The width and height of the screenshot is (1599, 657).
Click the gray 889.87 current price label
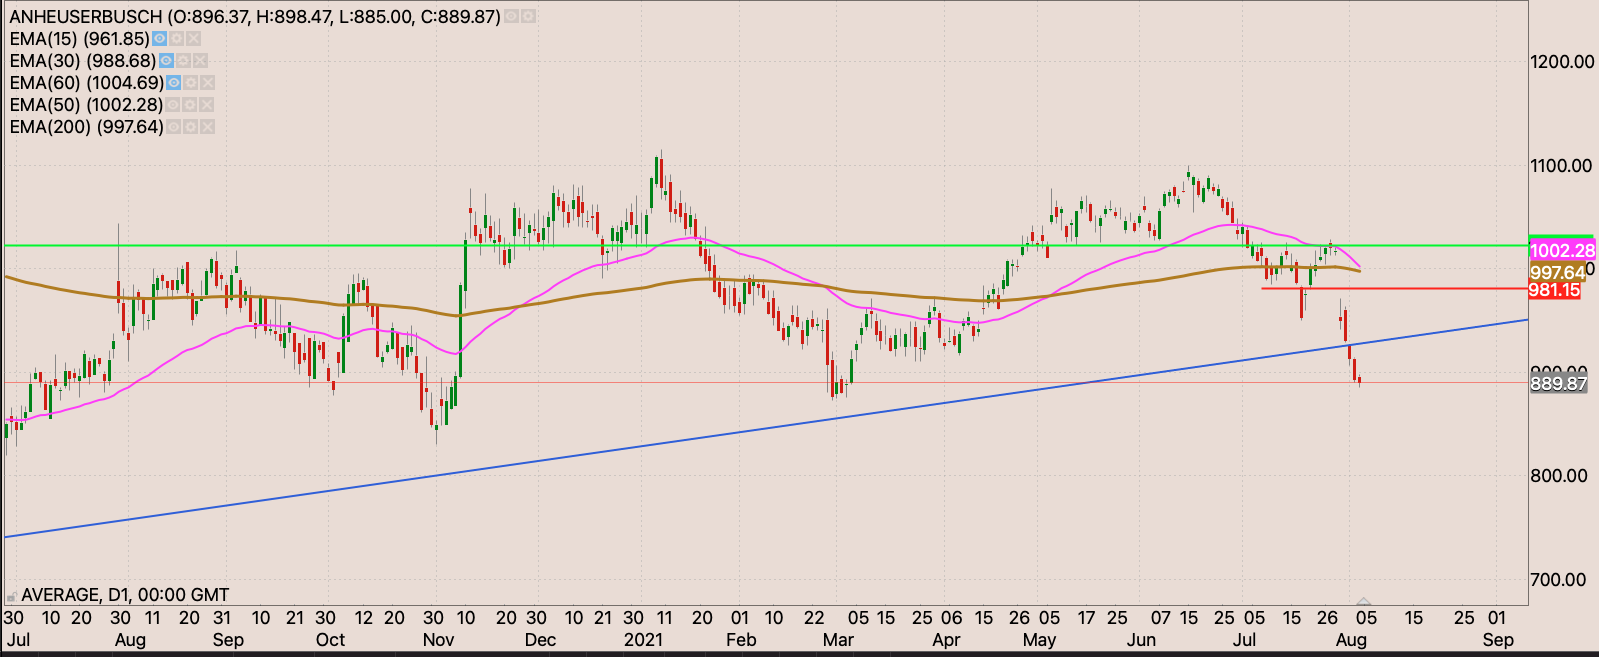(1558, 384)
